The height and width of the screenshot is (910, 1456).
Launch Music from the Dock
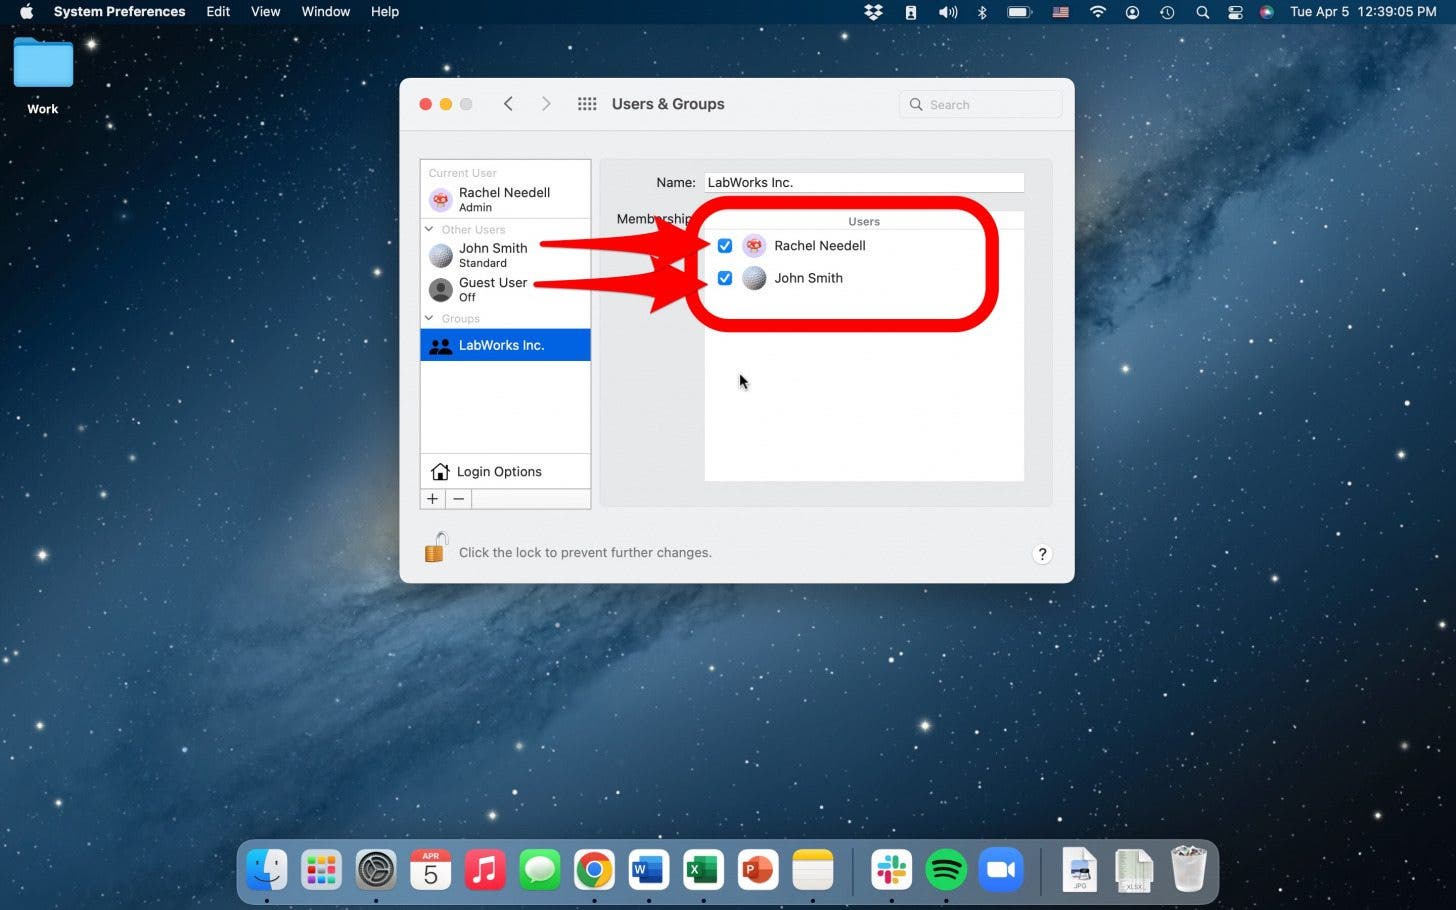click(x=485, y=871)
